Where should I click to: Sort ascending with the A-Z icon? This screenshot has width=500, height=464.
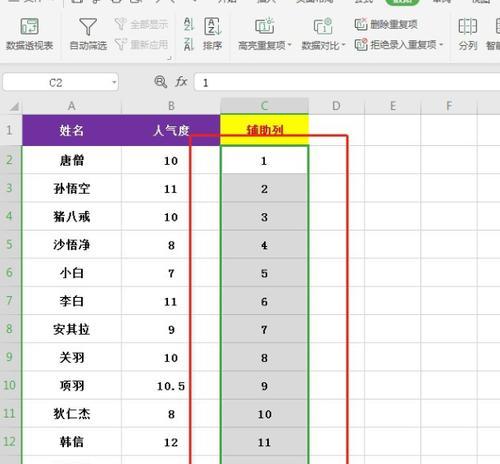coord(189,24)
